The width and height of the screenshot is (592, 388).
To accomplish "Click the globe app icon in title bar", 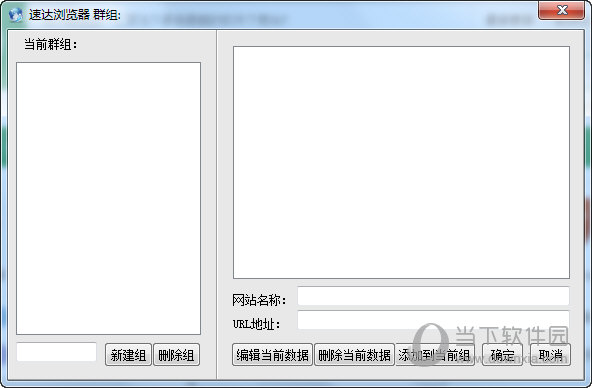I will [x=15, y=15].
